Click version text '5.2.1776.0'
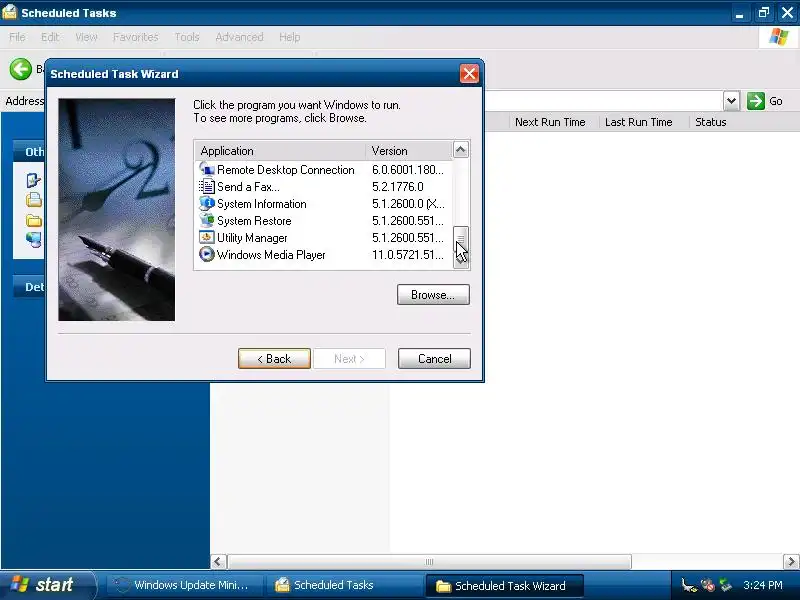 coord(397,186)
